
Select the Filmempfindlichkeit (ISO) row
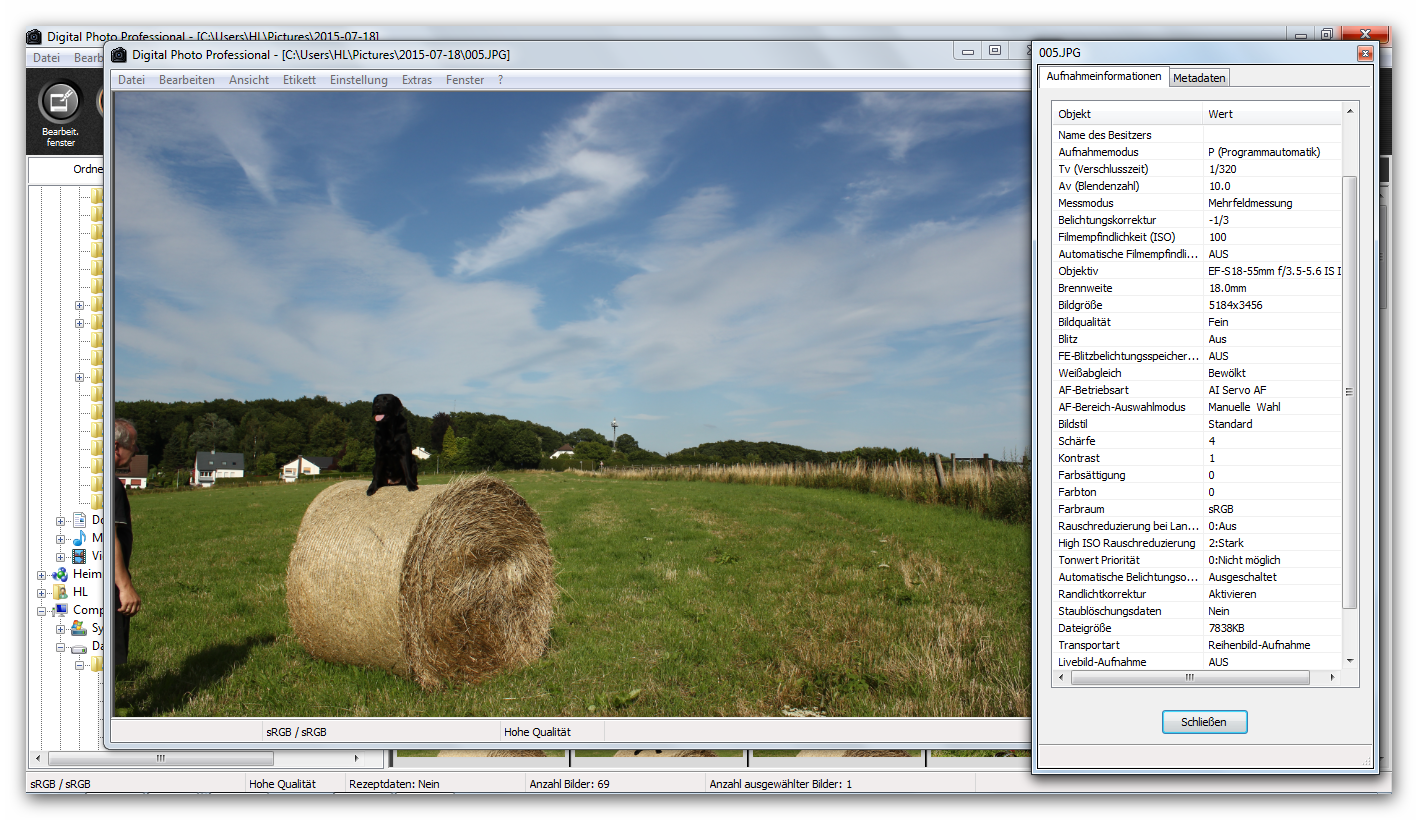[x=1196, y=237]
